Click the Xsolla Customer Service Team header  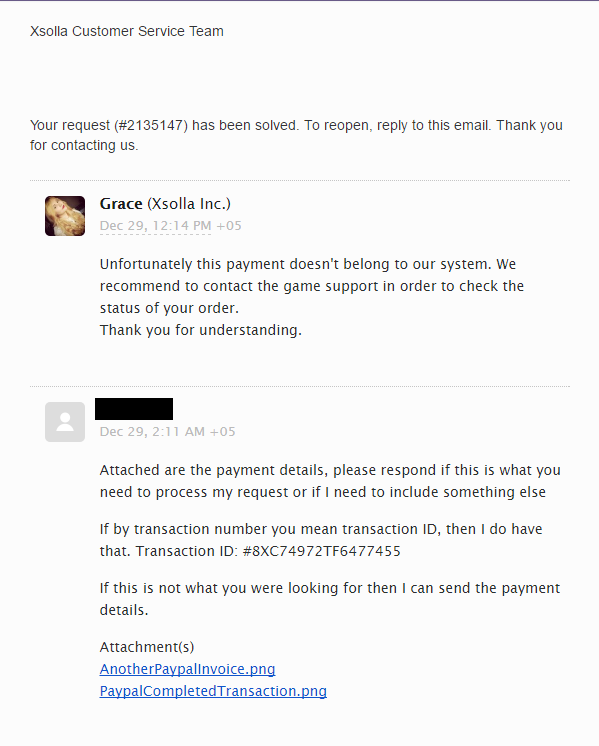click(x=127, y=31)
